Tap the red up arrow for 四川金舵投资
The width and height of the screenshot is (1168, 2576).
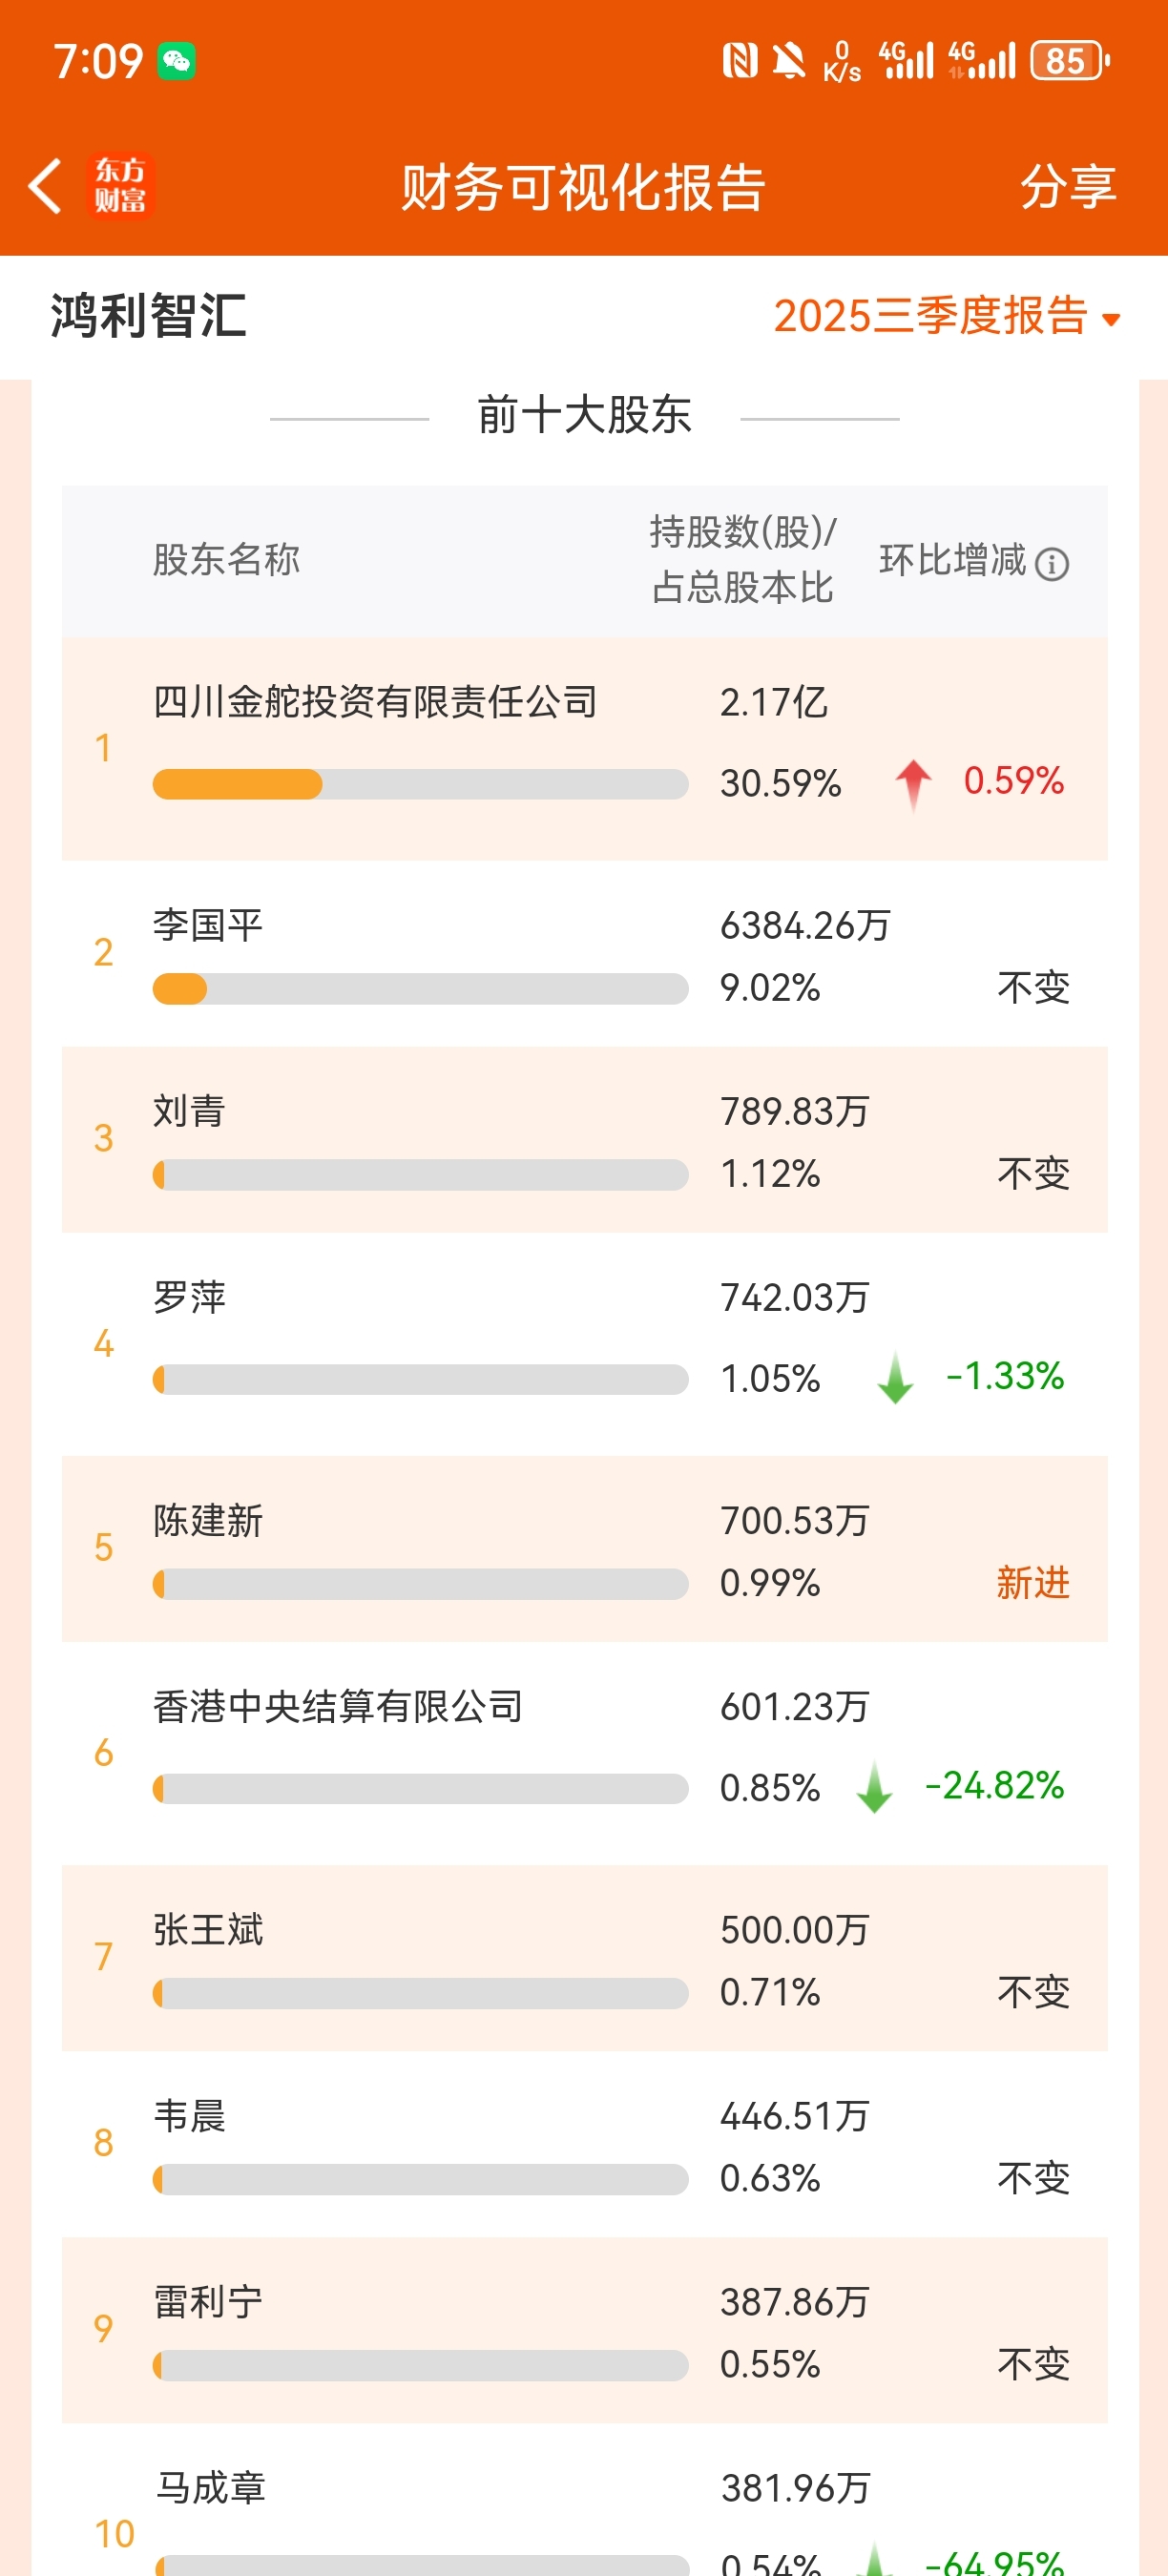913,783
